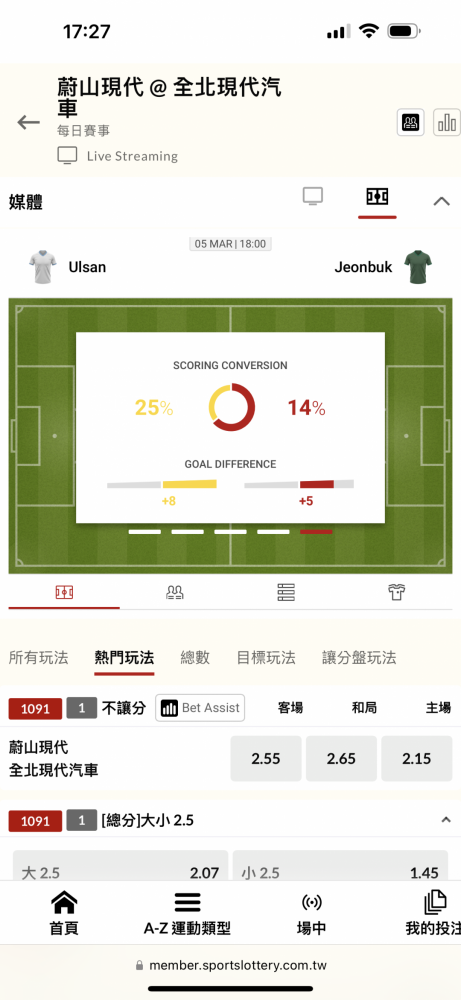Viewport: 461px width, 1000px height.
Task: Open the A-Z 運動類型 menu
Action: (187, 913)
